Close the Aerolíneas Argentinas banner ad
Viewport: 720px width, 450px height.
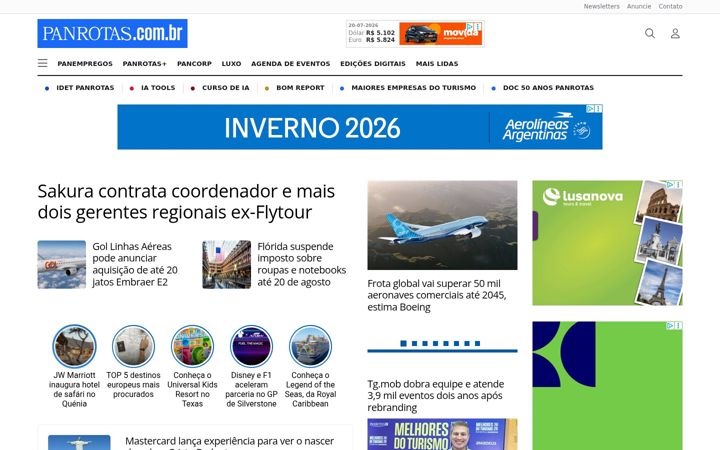point(599,108)
